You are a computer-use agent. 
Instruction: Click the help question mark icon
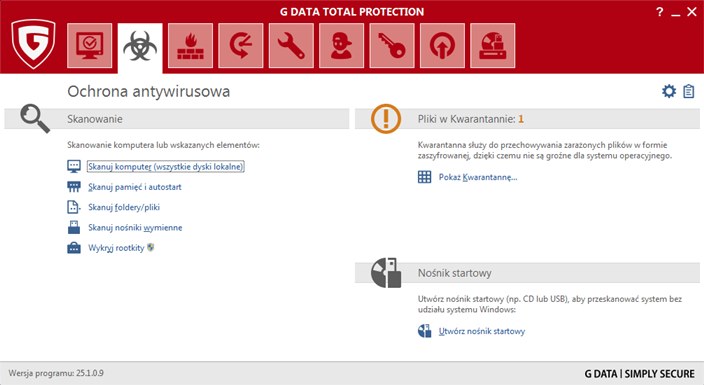[659, 12]
